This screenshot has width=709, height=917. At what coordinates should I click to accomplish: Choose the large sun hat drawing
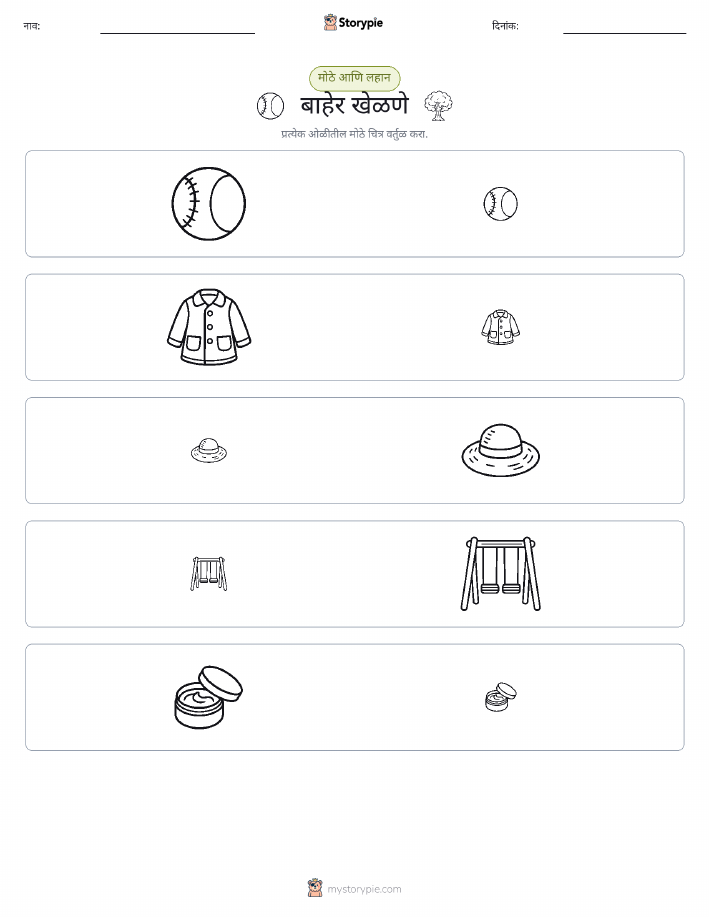tap(501, 450)
